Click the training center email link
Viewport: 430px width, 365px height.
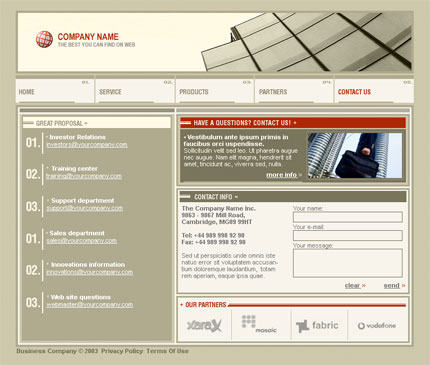84,176
